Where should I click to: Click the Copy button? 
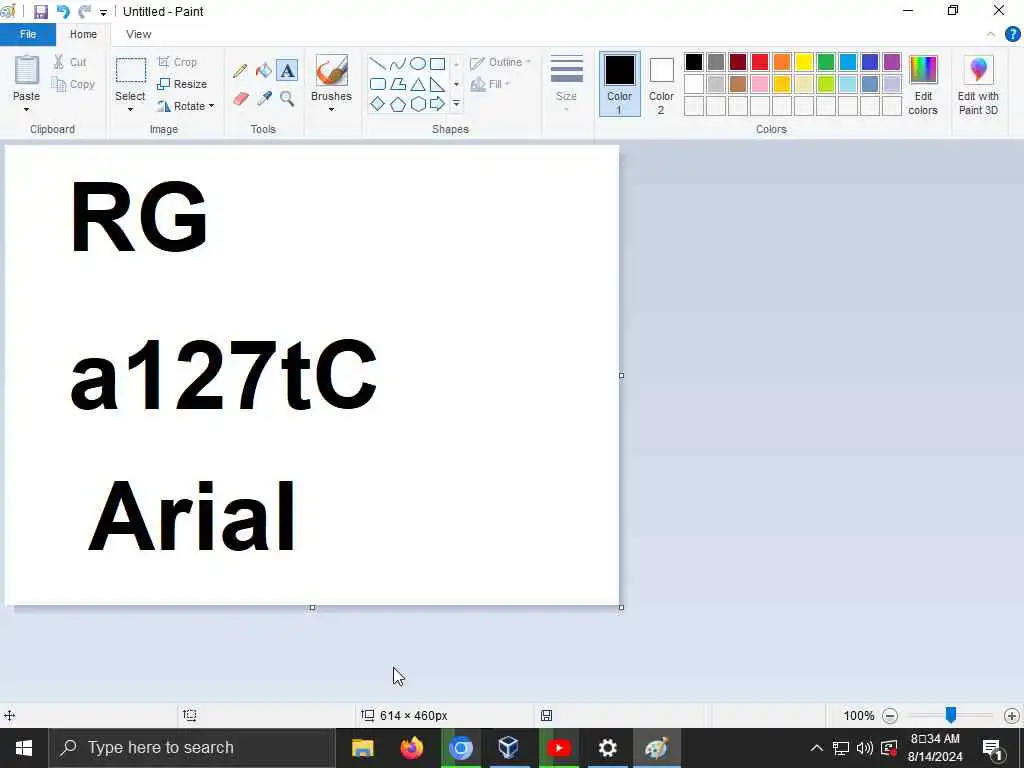click(74, 84)
